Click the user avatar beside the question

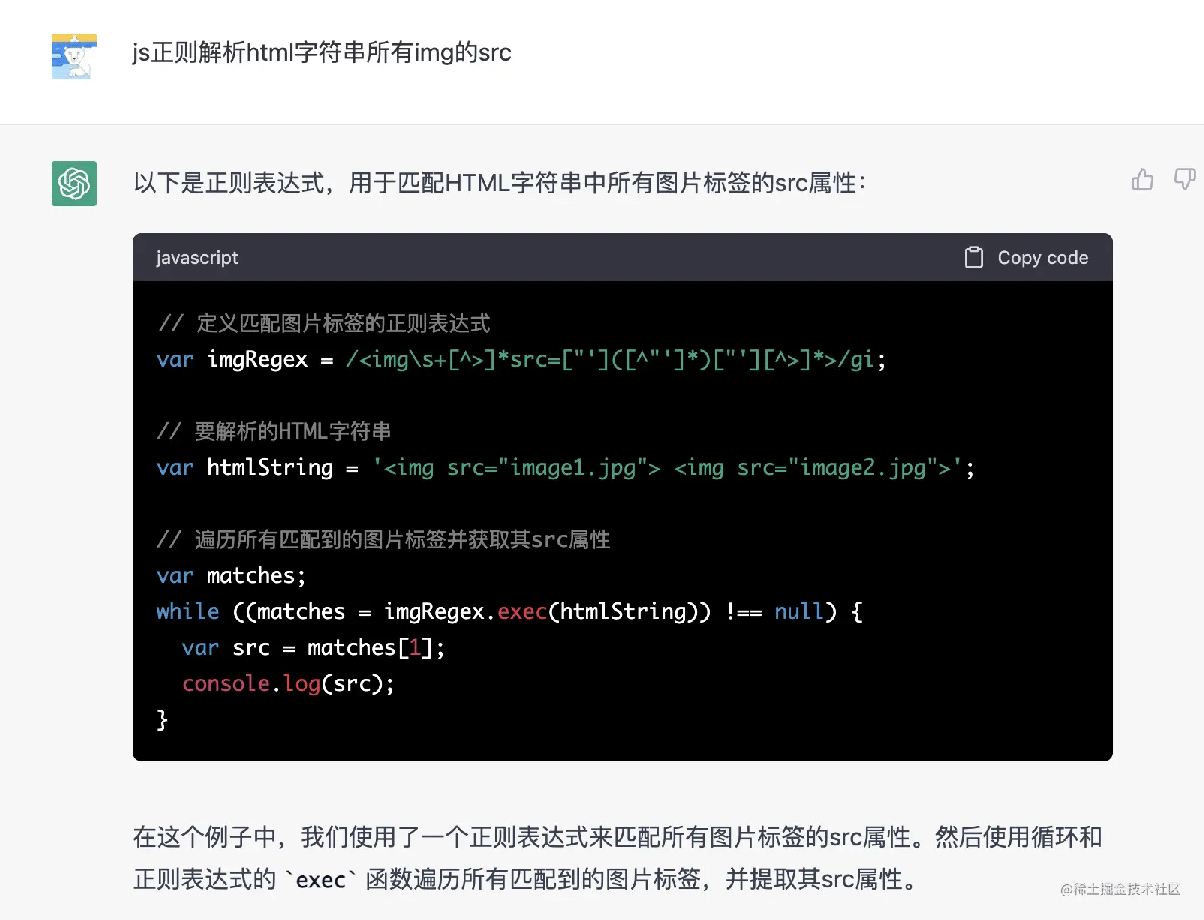point(73,55)
